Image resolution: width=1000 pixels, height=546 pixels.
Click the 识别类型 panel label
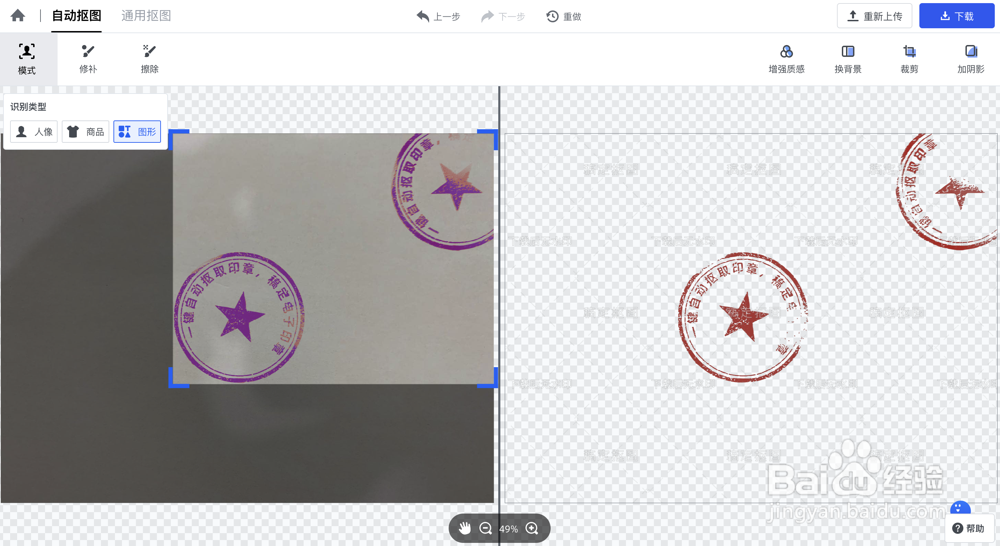[28, 107]
